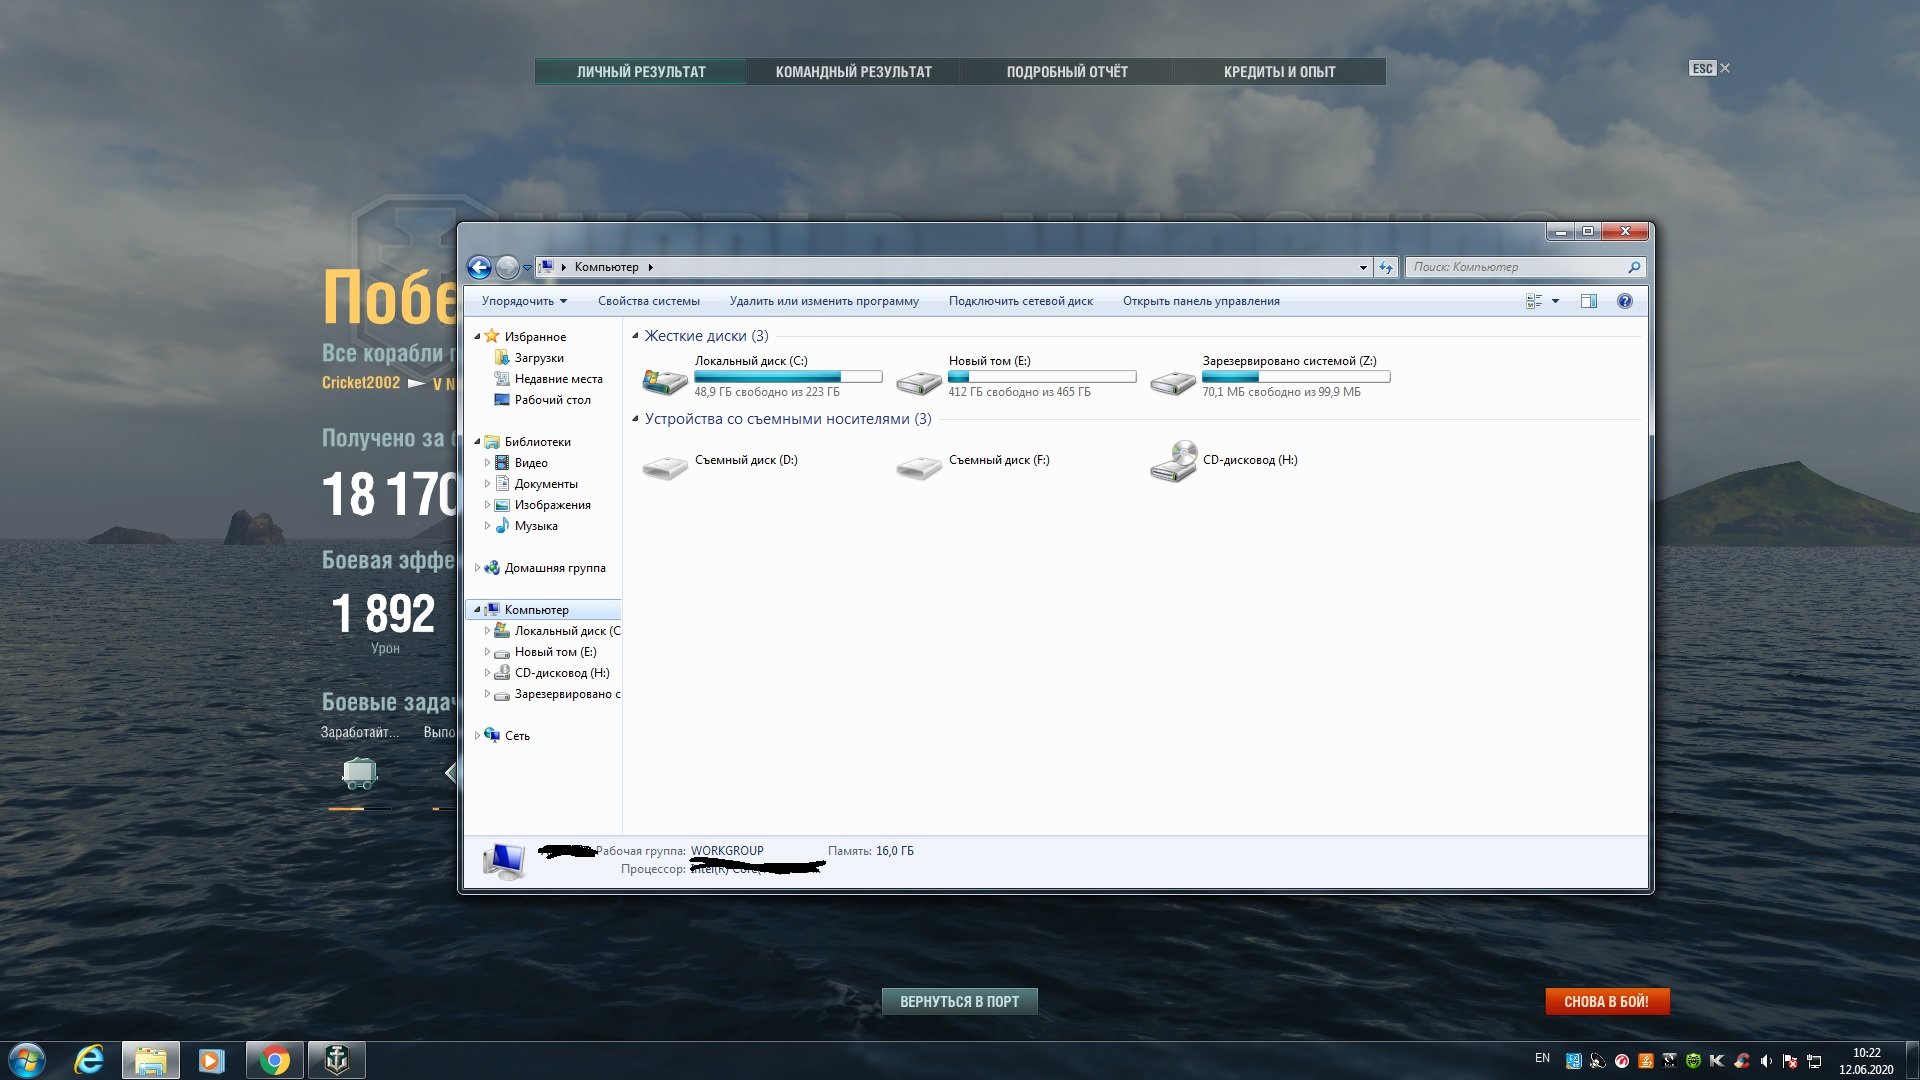The height and width of the screenshot is (1080, 1920).
Task: Open Windows Explorer taskbar icon
Action: [151, 1060]
